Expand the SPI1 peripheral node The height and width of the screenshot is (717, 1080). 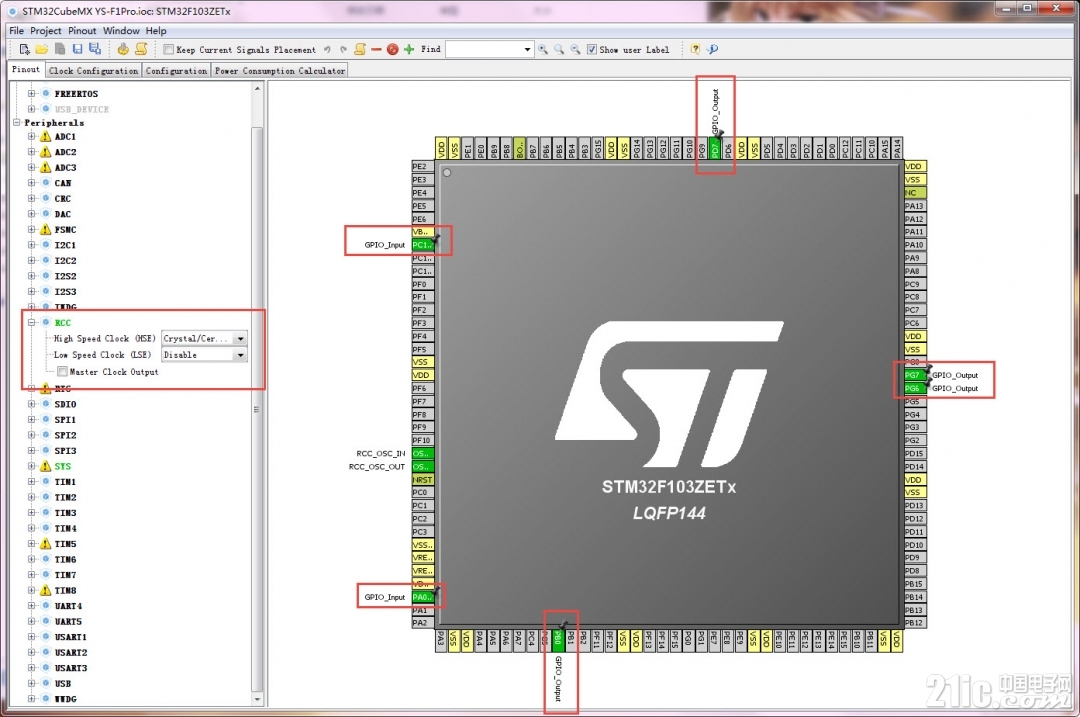coord(31,419)
